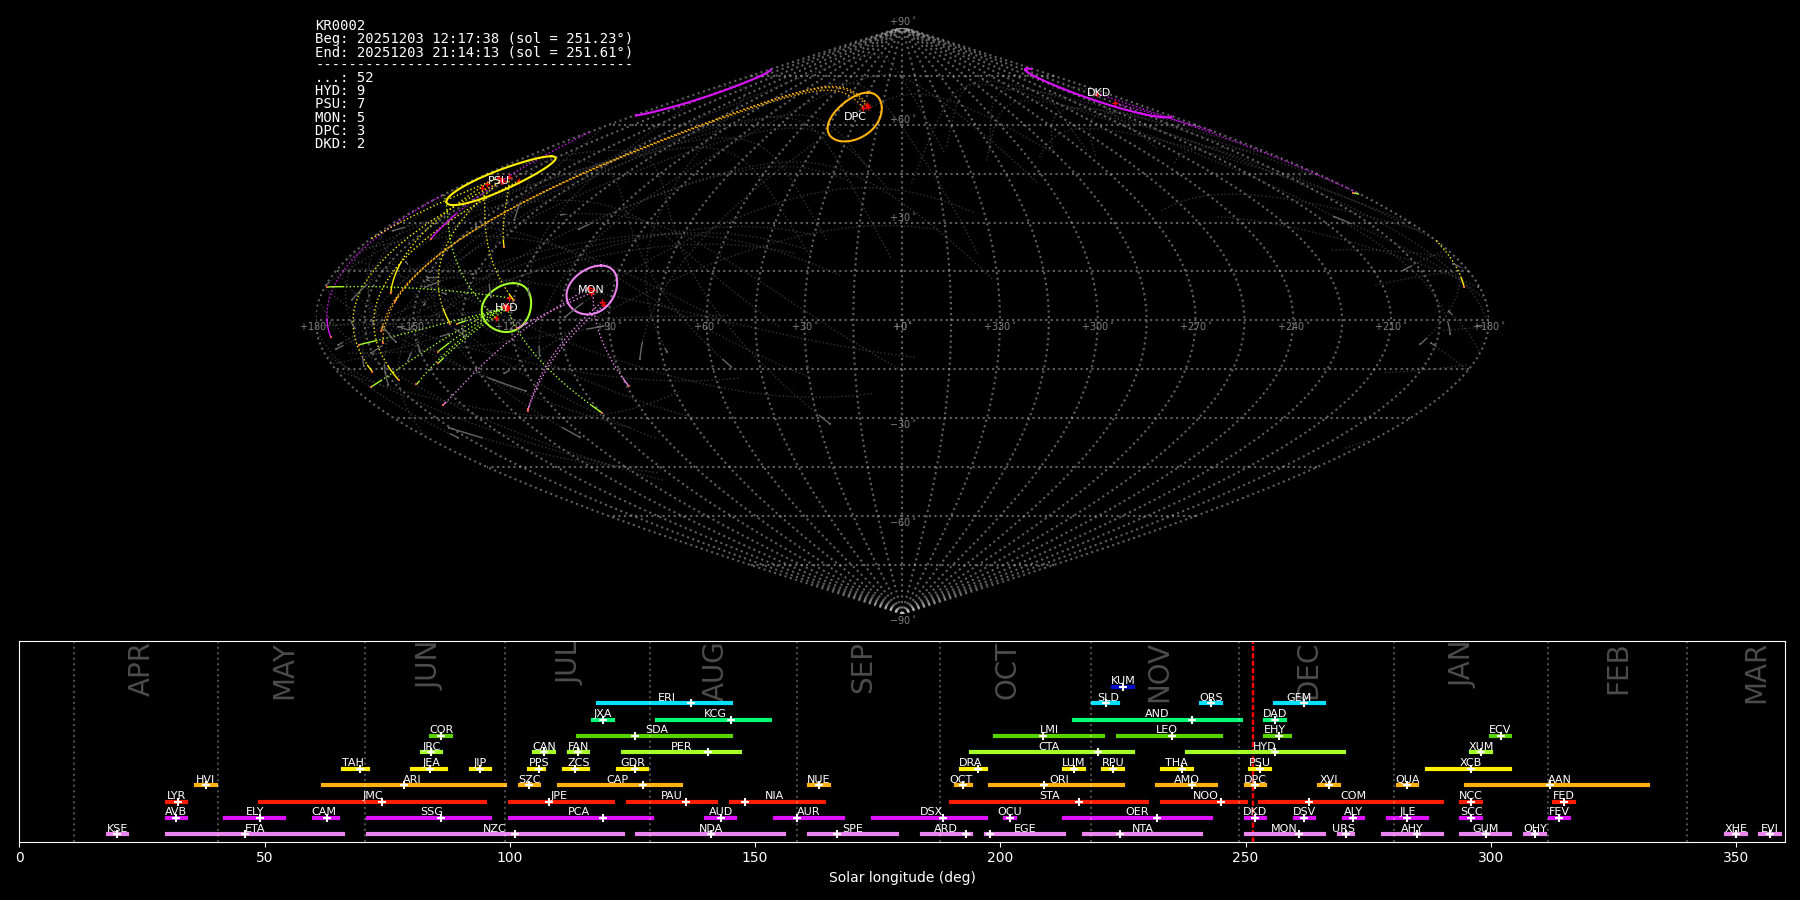The width and height of the screenshot is (1800, 900).
Task: Select the cyan GEM shower bar
Action: (1298, 703)
